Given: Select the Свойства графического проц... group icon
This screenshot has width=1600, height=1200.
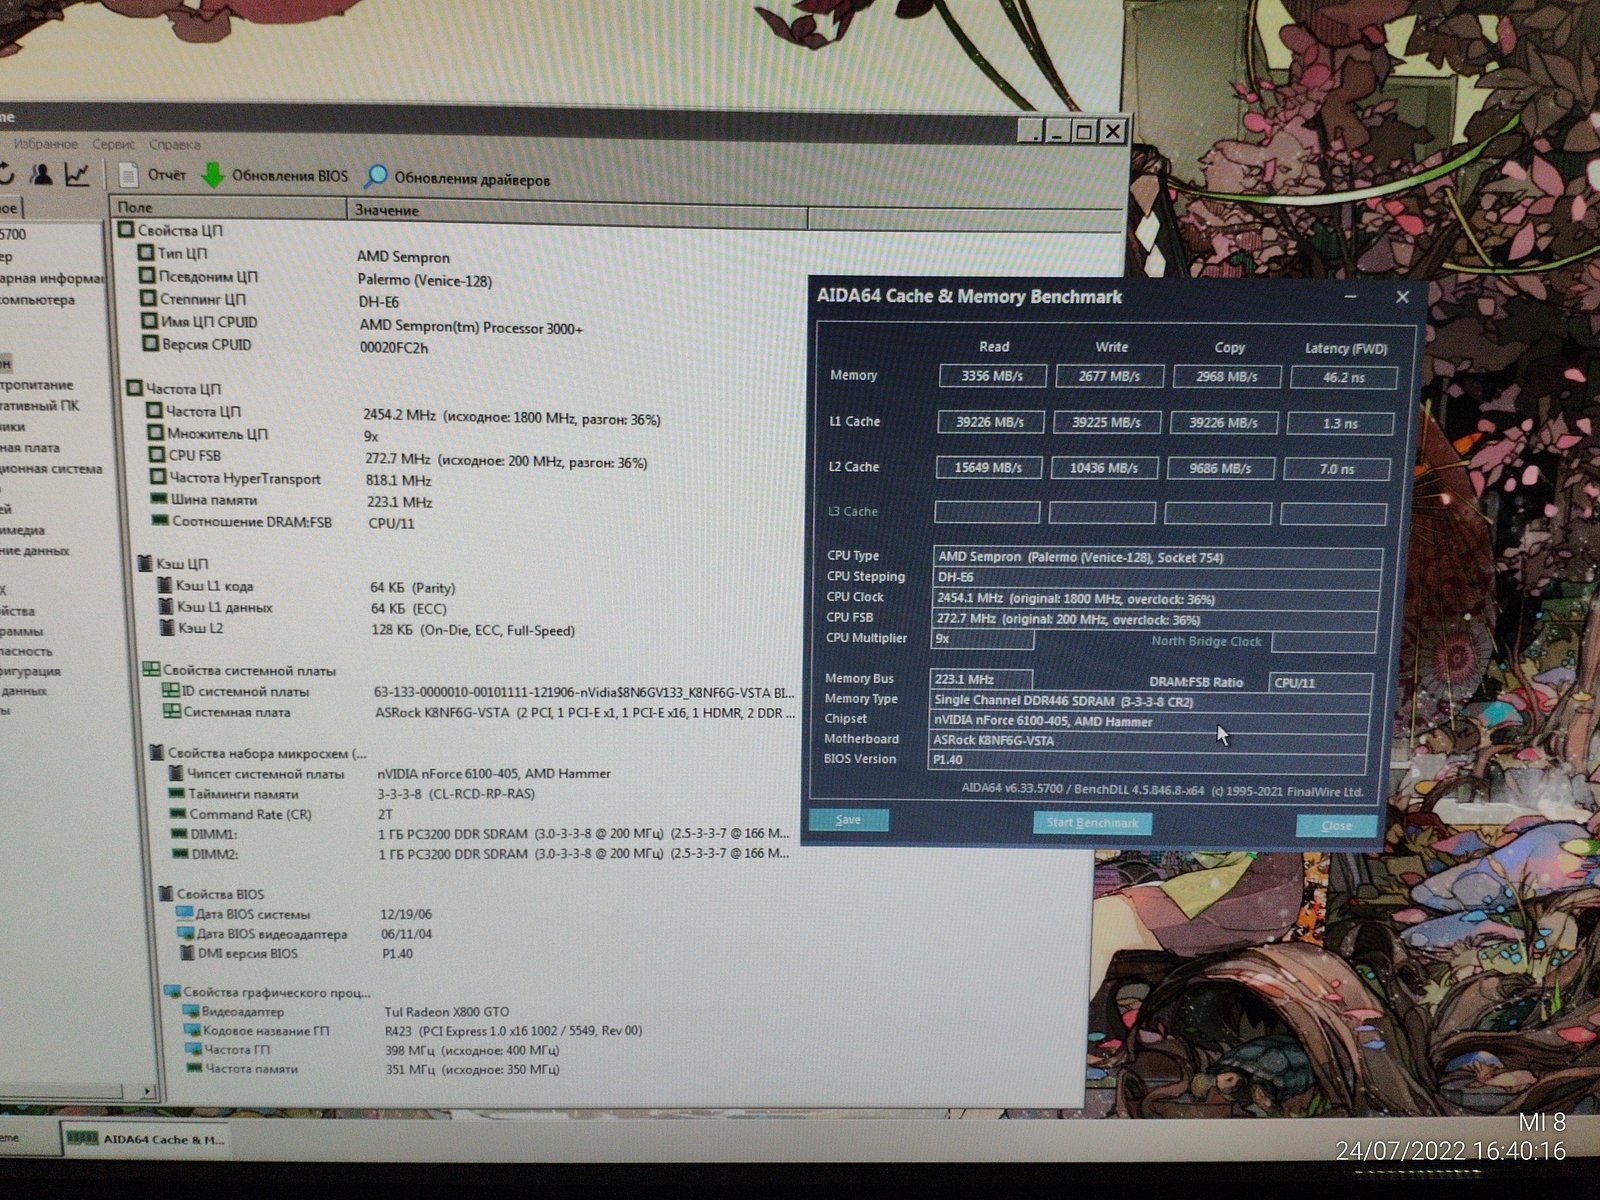Looking at the screenshot, I should (x=172, y=991).
